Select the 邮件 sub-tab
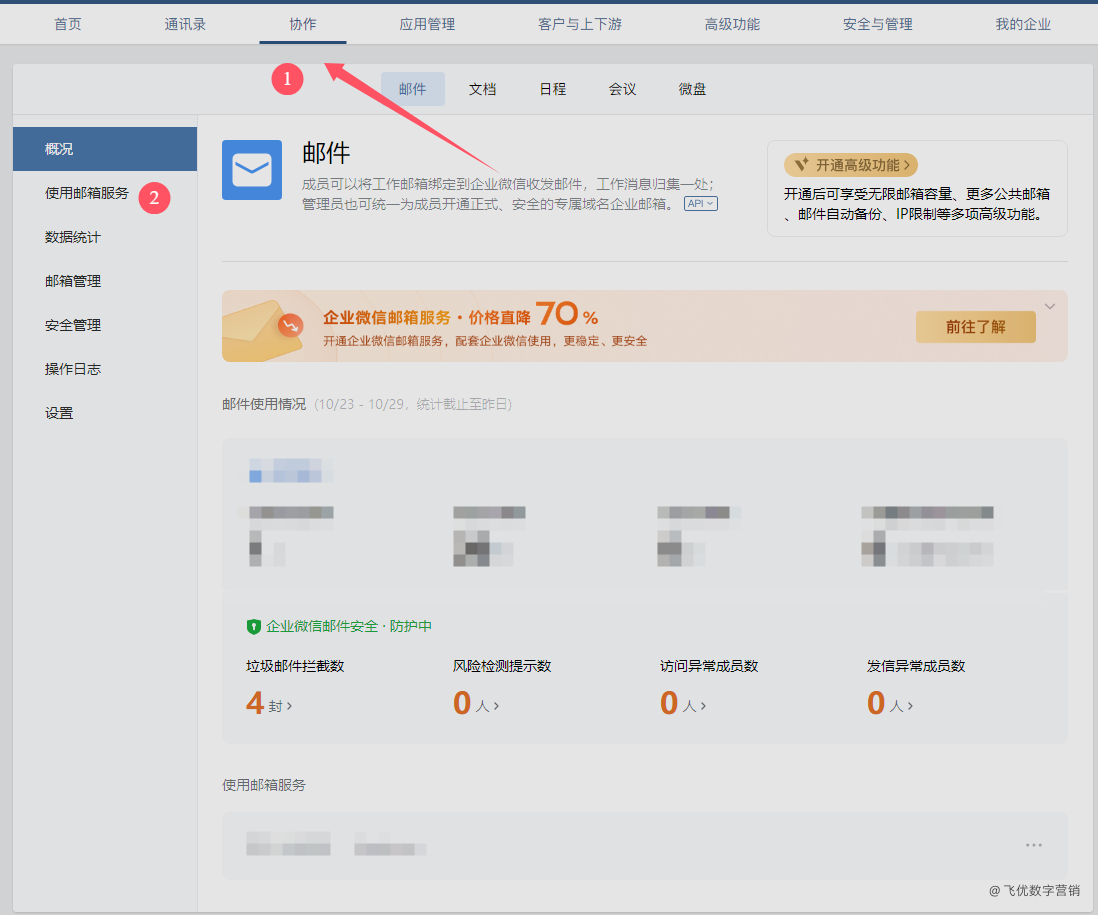1098x915 pixels. [x=412, y=89]
